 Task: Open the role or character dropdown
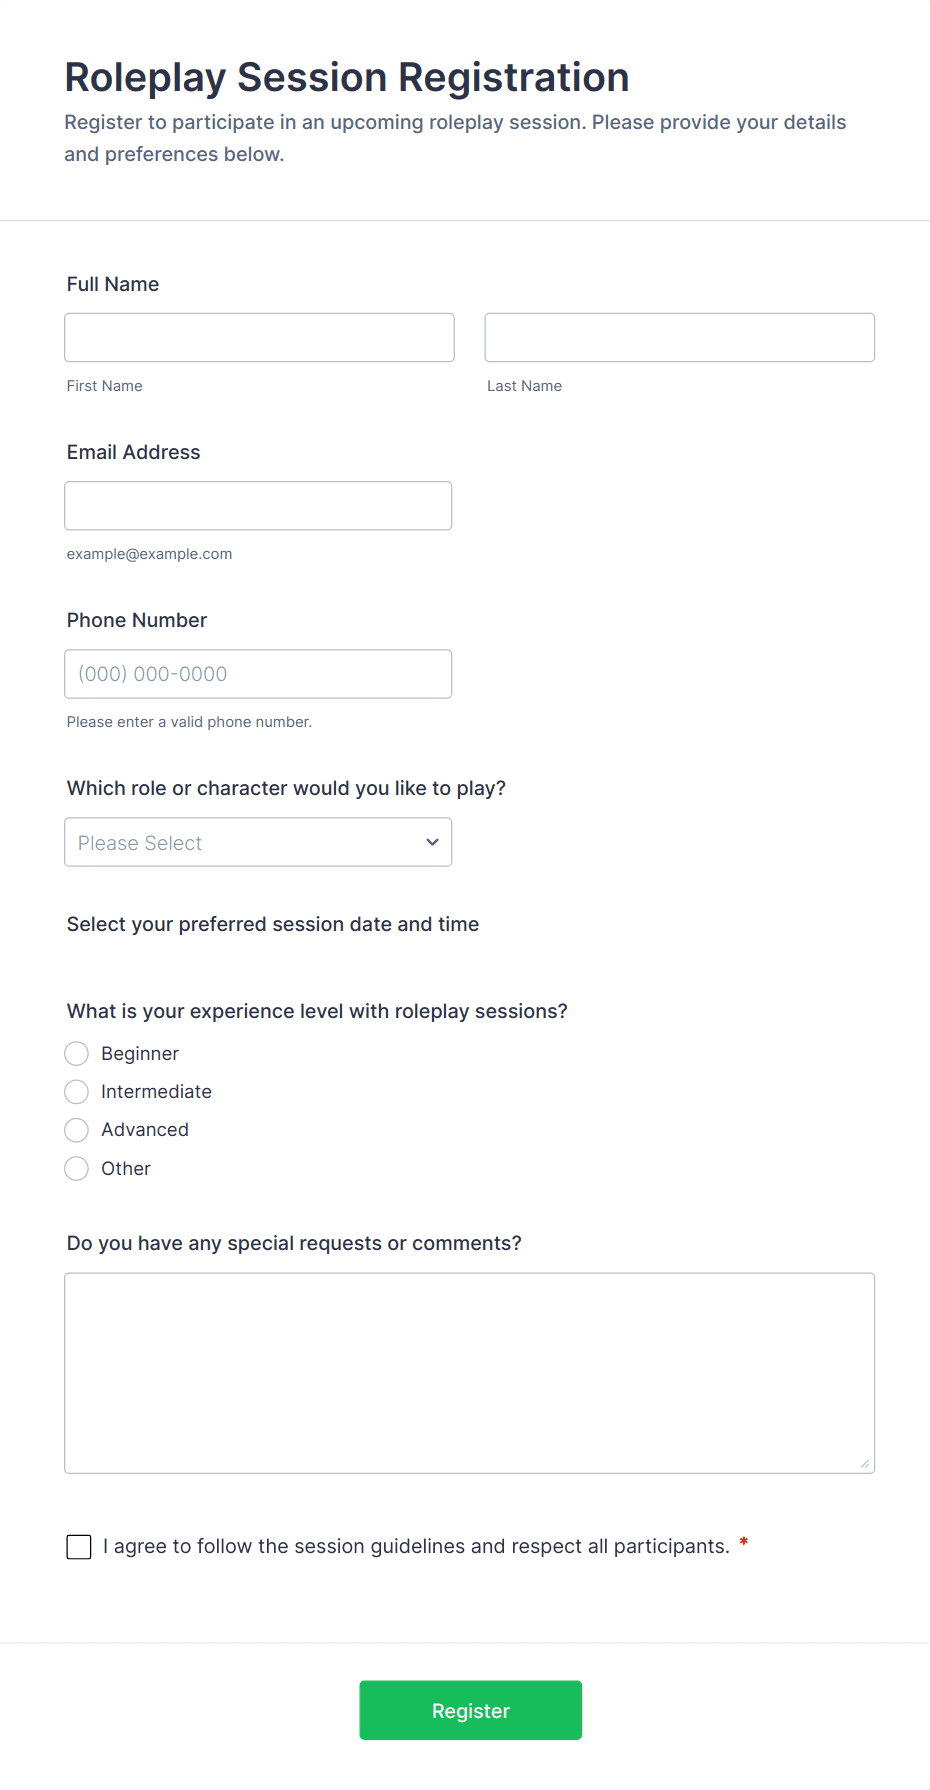coord(258,842)
